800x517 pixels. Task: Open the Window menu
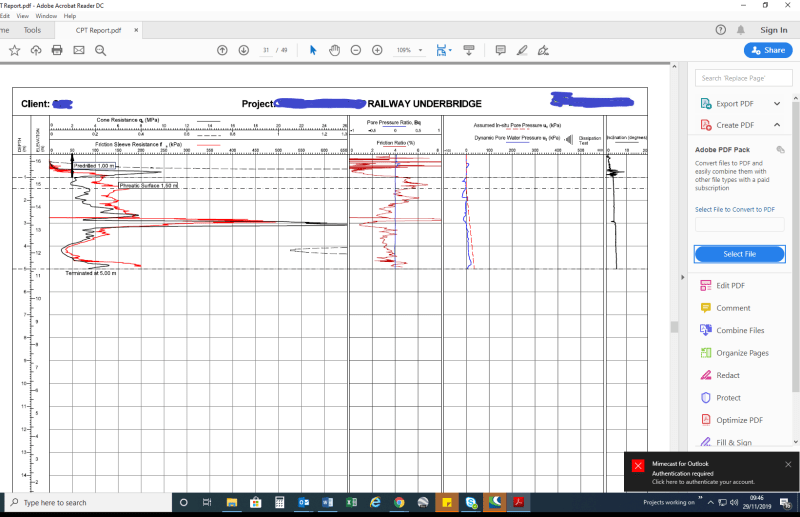point(46,16)
